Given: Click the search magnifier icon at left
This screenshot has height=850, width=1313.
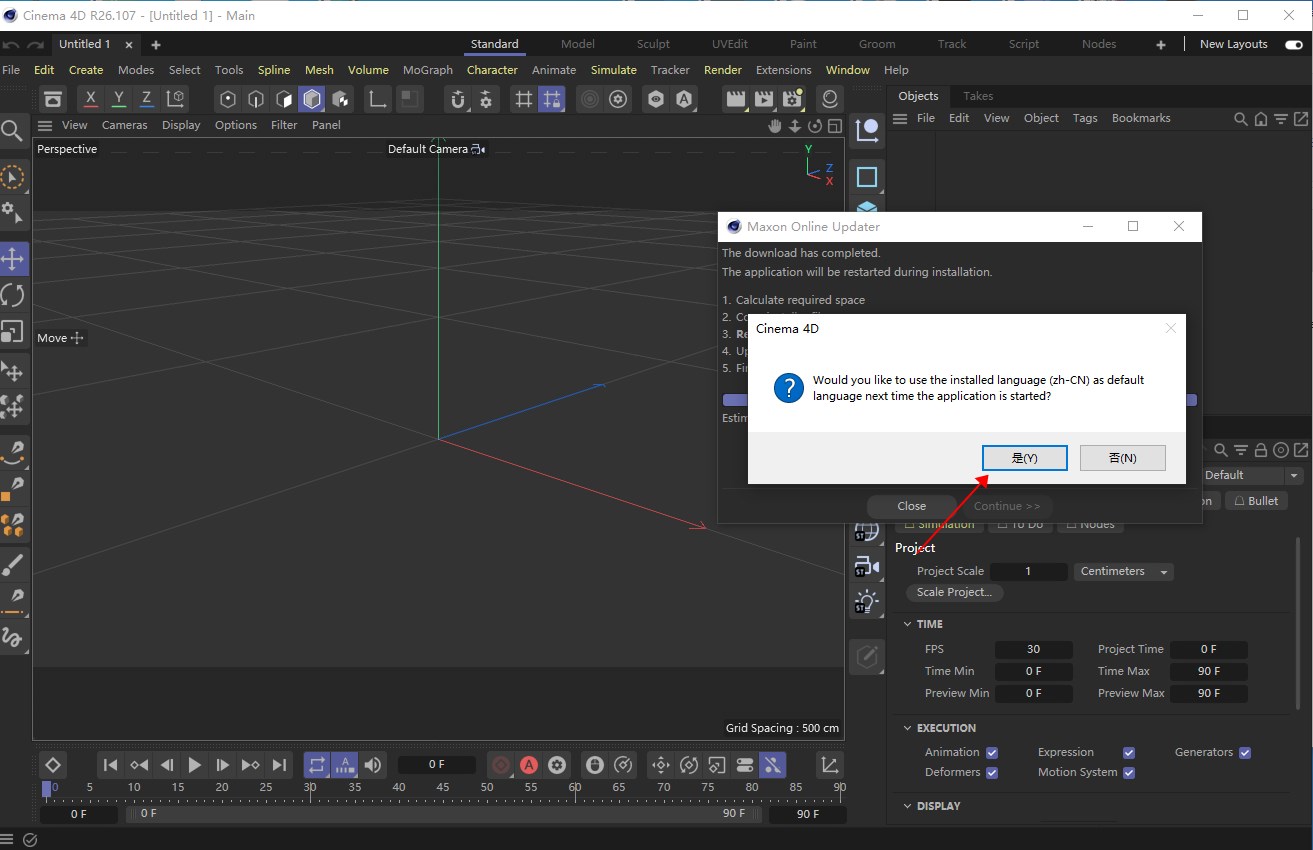Looking at the screenshot, I should [12, 131].
